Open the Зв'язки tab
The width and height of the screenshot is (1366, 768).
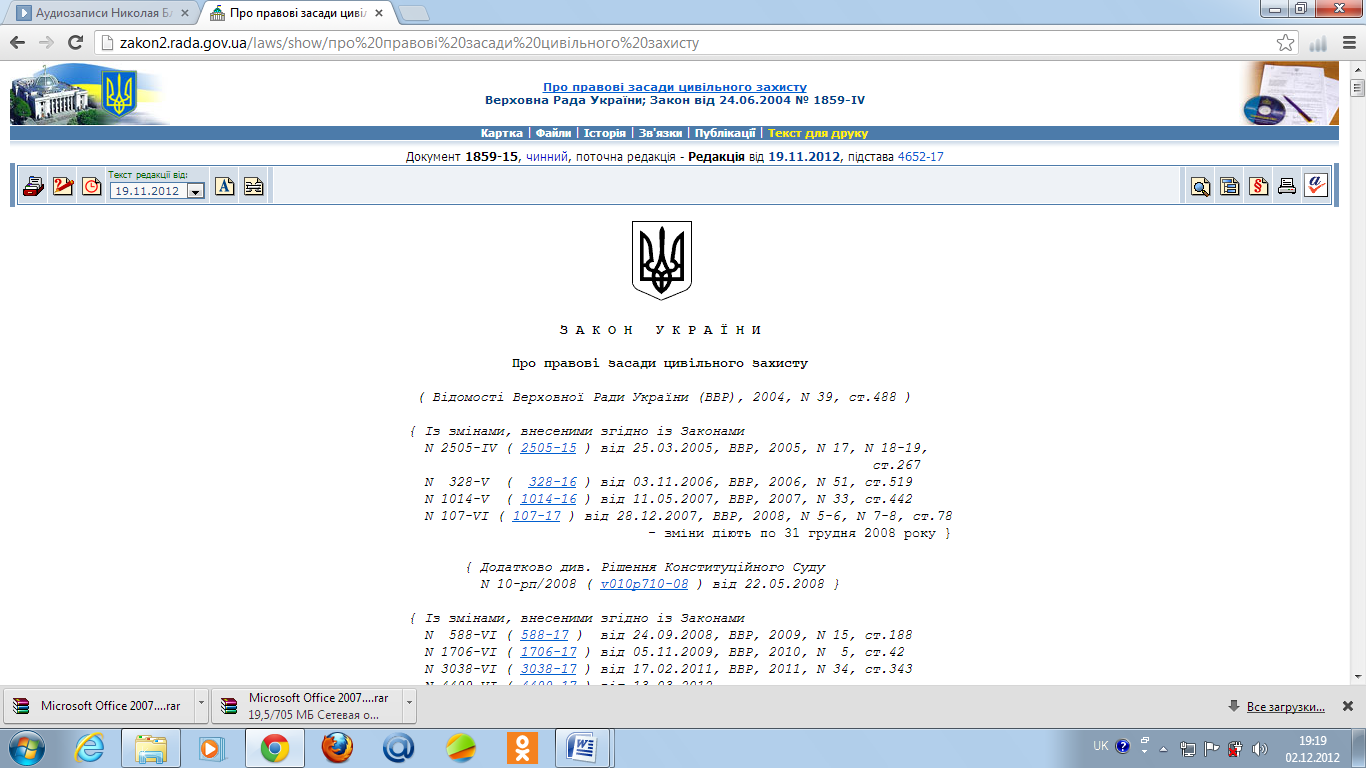coord(660,133)
